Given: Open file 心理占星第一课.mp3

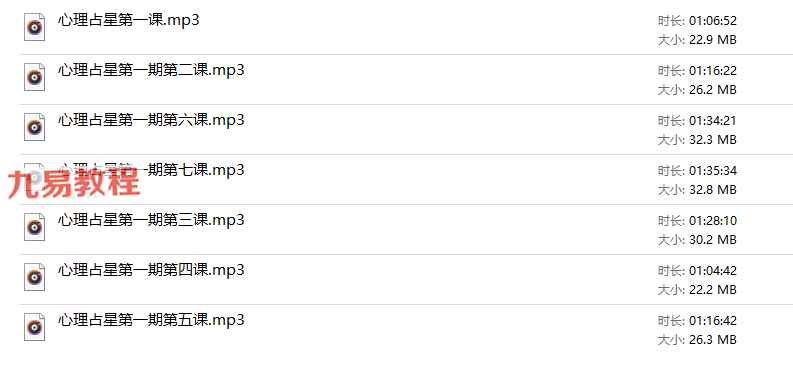Looking at the screenshot, I should point(128,21).
